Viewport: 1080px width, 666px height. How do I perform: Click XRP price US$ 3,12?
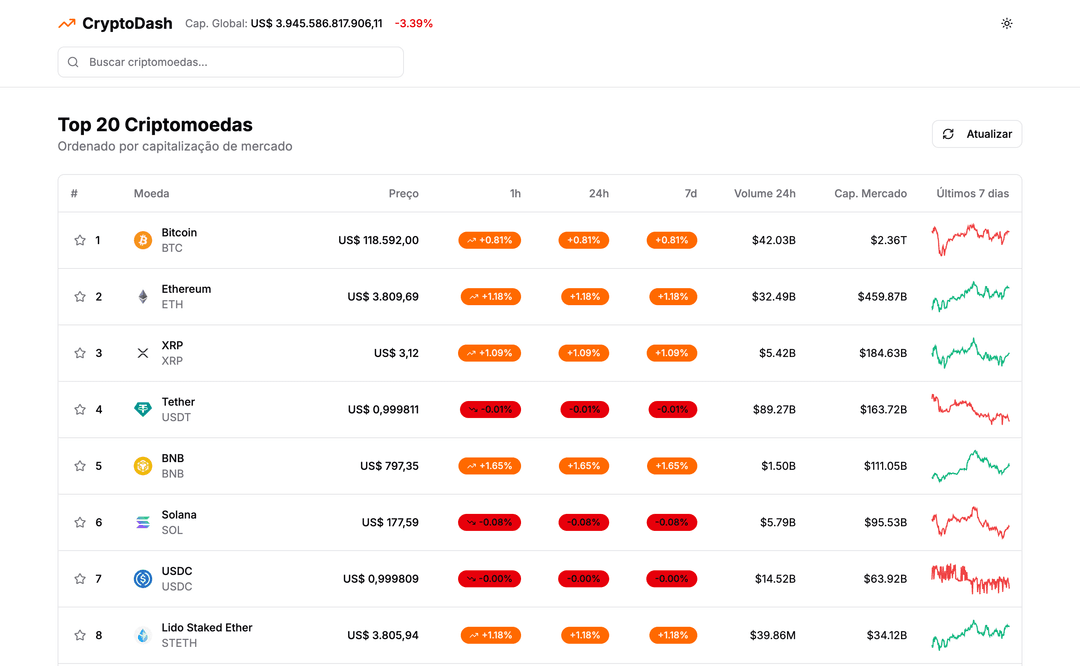pos(396,353)
